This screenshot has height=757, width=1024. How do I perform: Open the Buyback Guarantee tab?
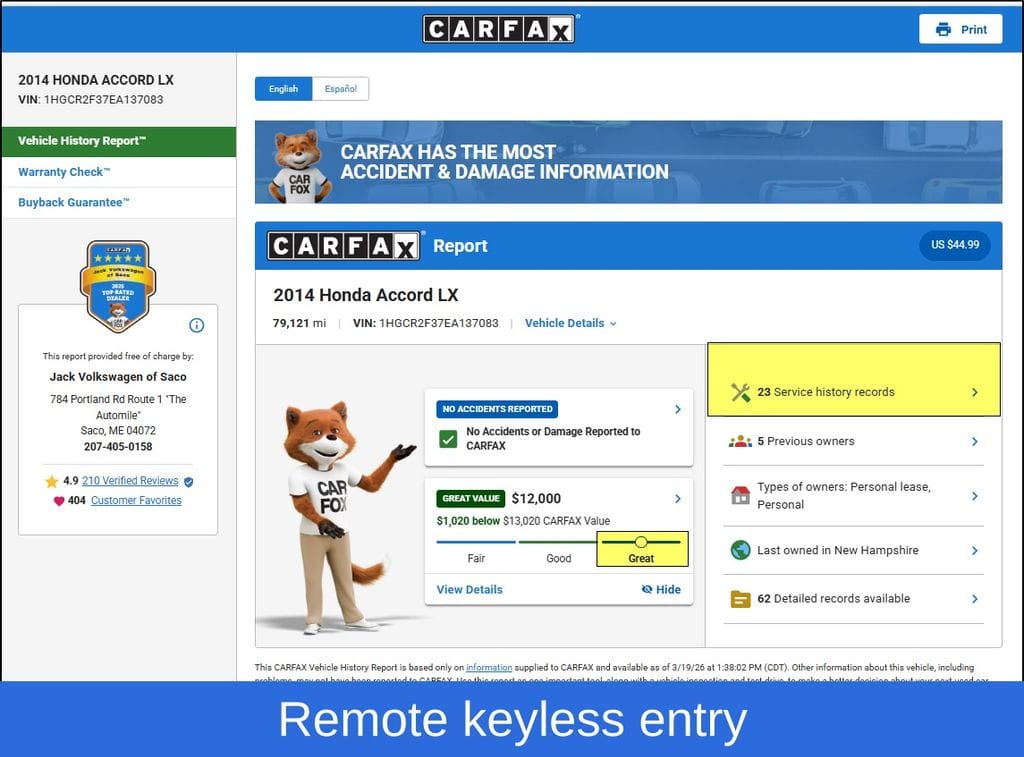click(74, 203)
